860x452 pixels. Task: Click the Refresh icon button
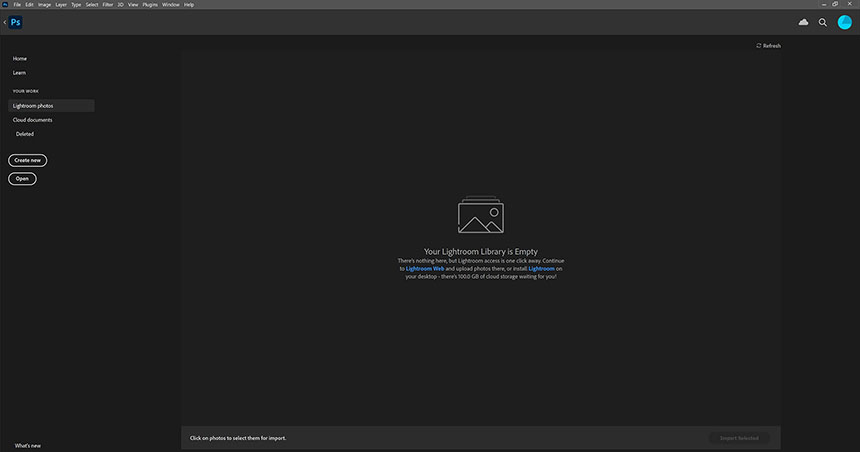click(x=768, y=46)
